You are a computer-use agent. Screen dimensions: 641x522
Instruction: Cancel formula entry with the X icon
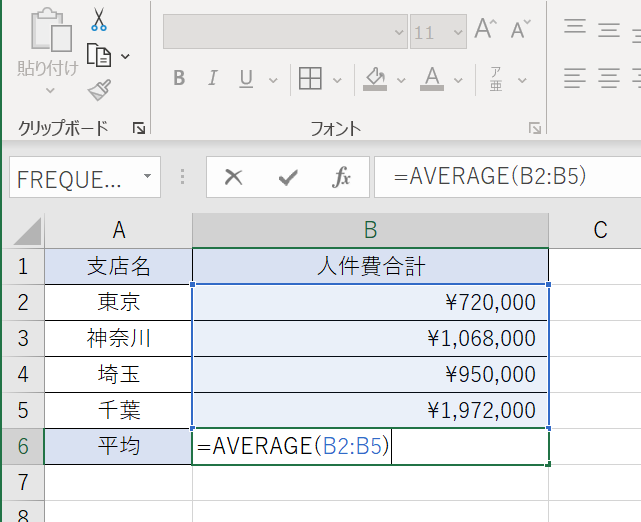tap(234, 177)
